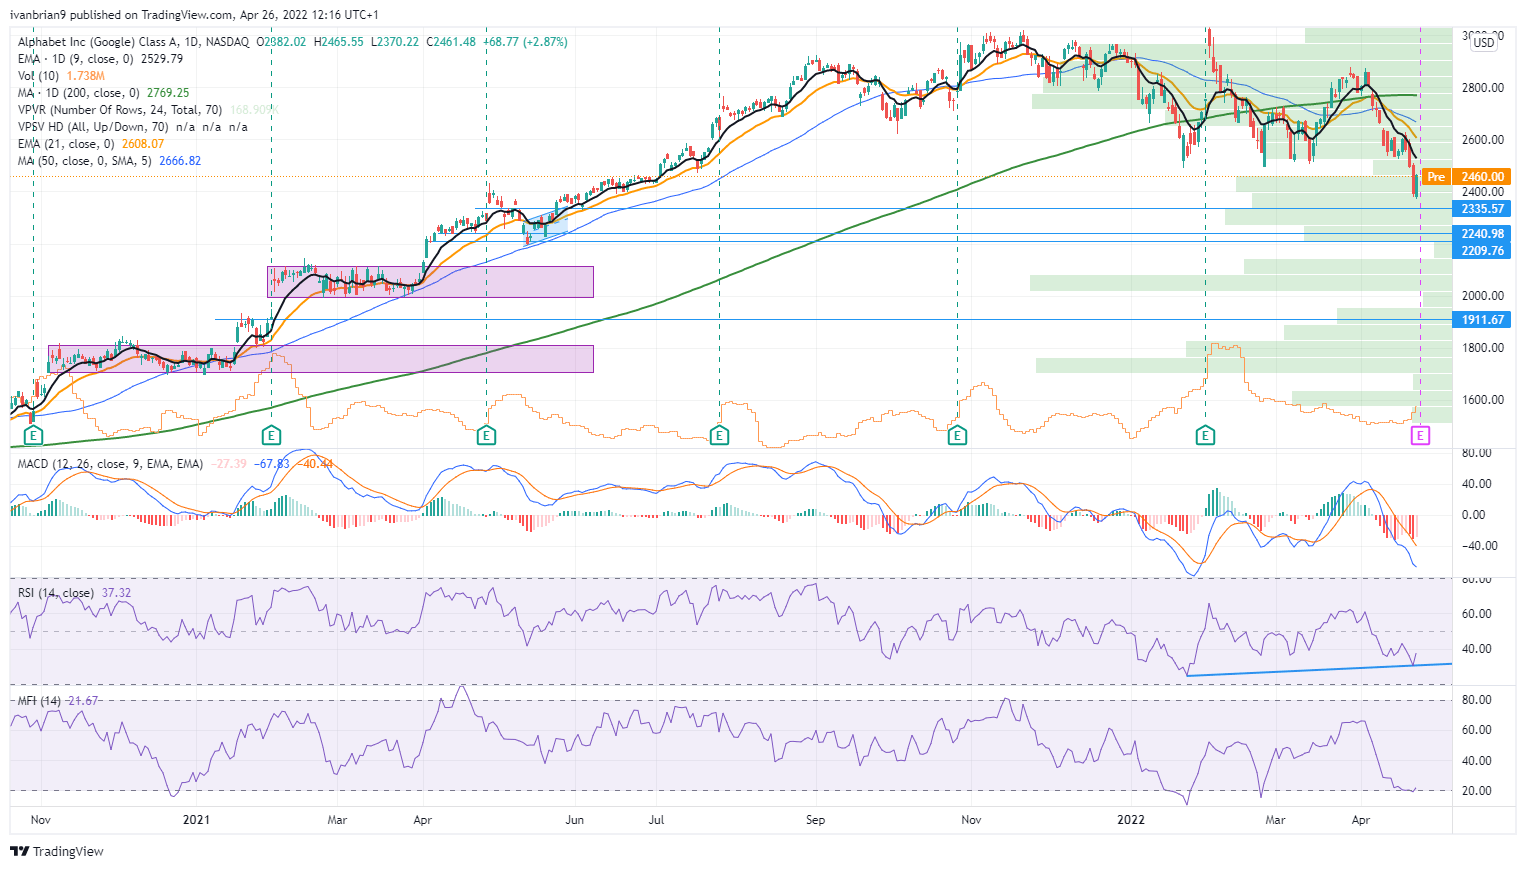Click the orange Pre 2460.00 price label

point(1466,177)
